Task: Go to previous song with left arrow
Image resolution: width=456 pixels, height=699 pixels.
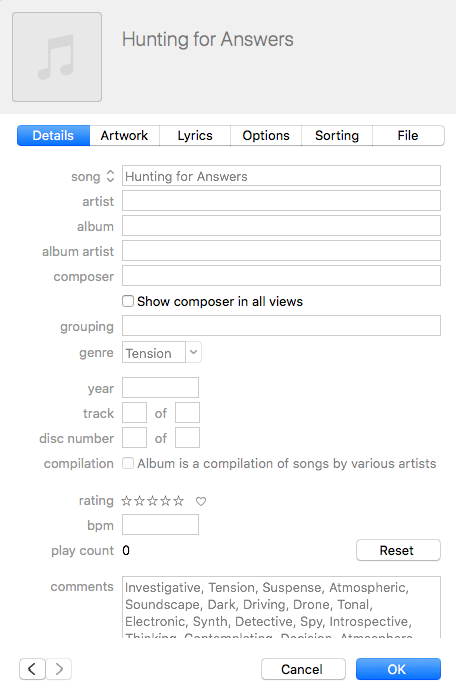Action: point(32,669)
